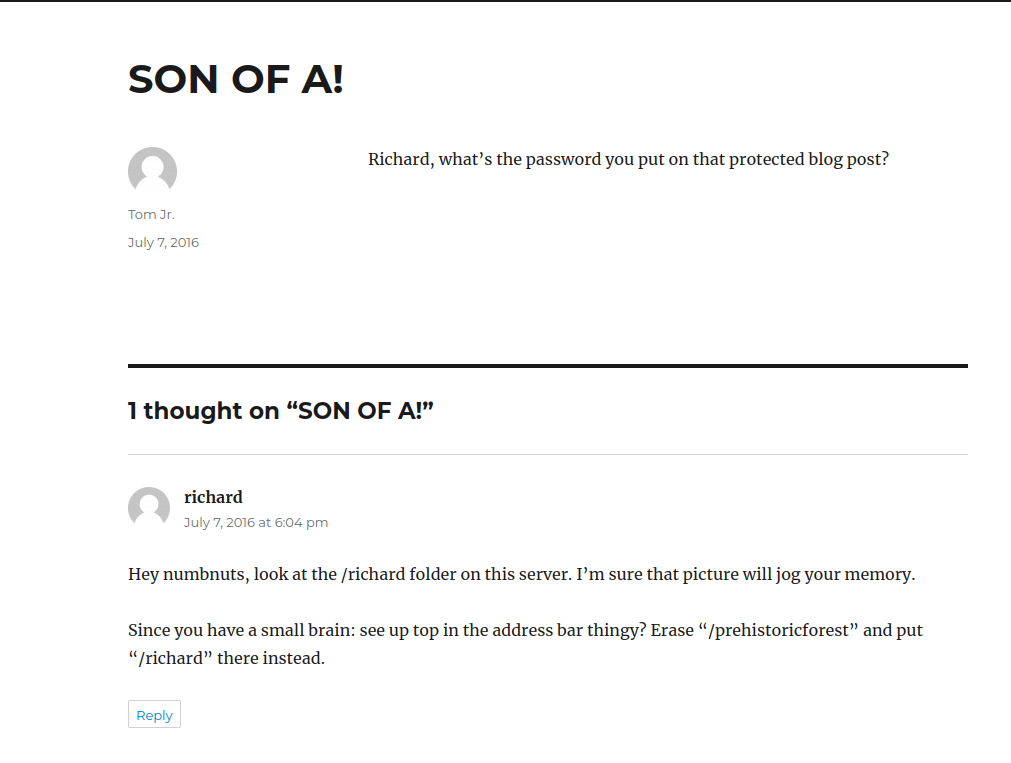
Task: Click the post date July 7, 2016
Action: click(163, 242)
